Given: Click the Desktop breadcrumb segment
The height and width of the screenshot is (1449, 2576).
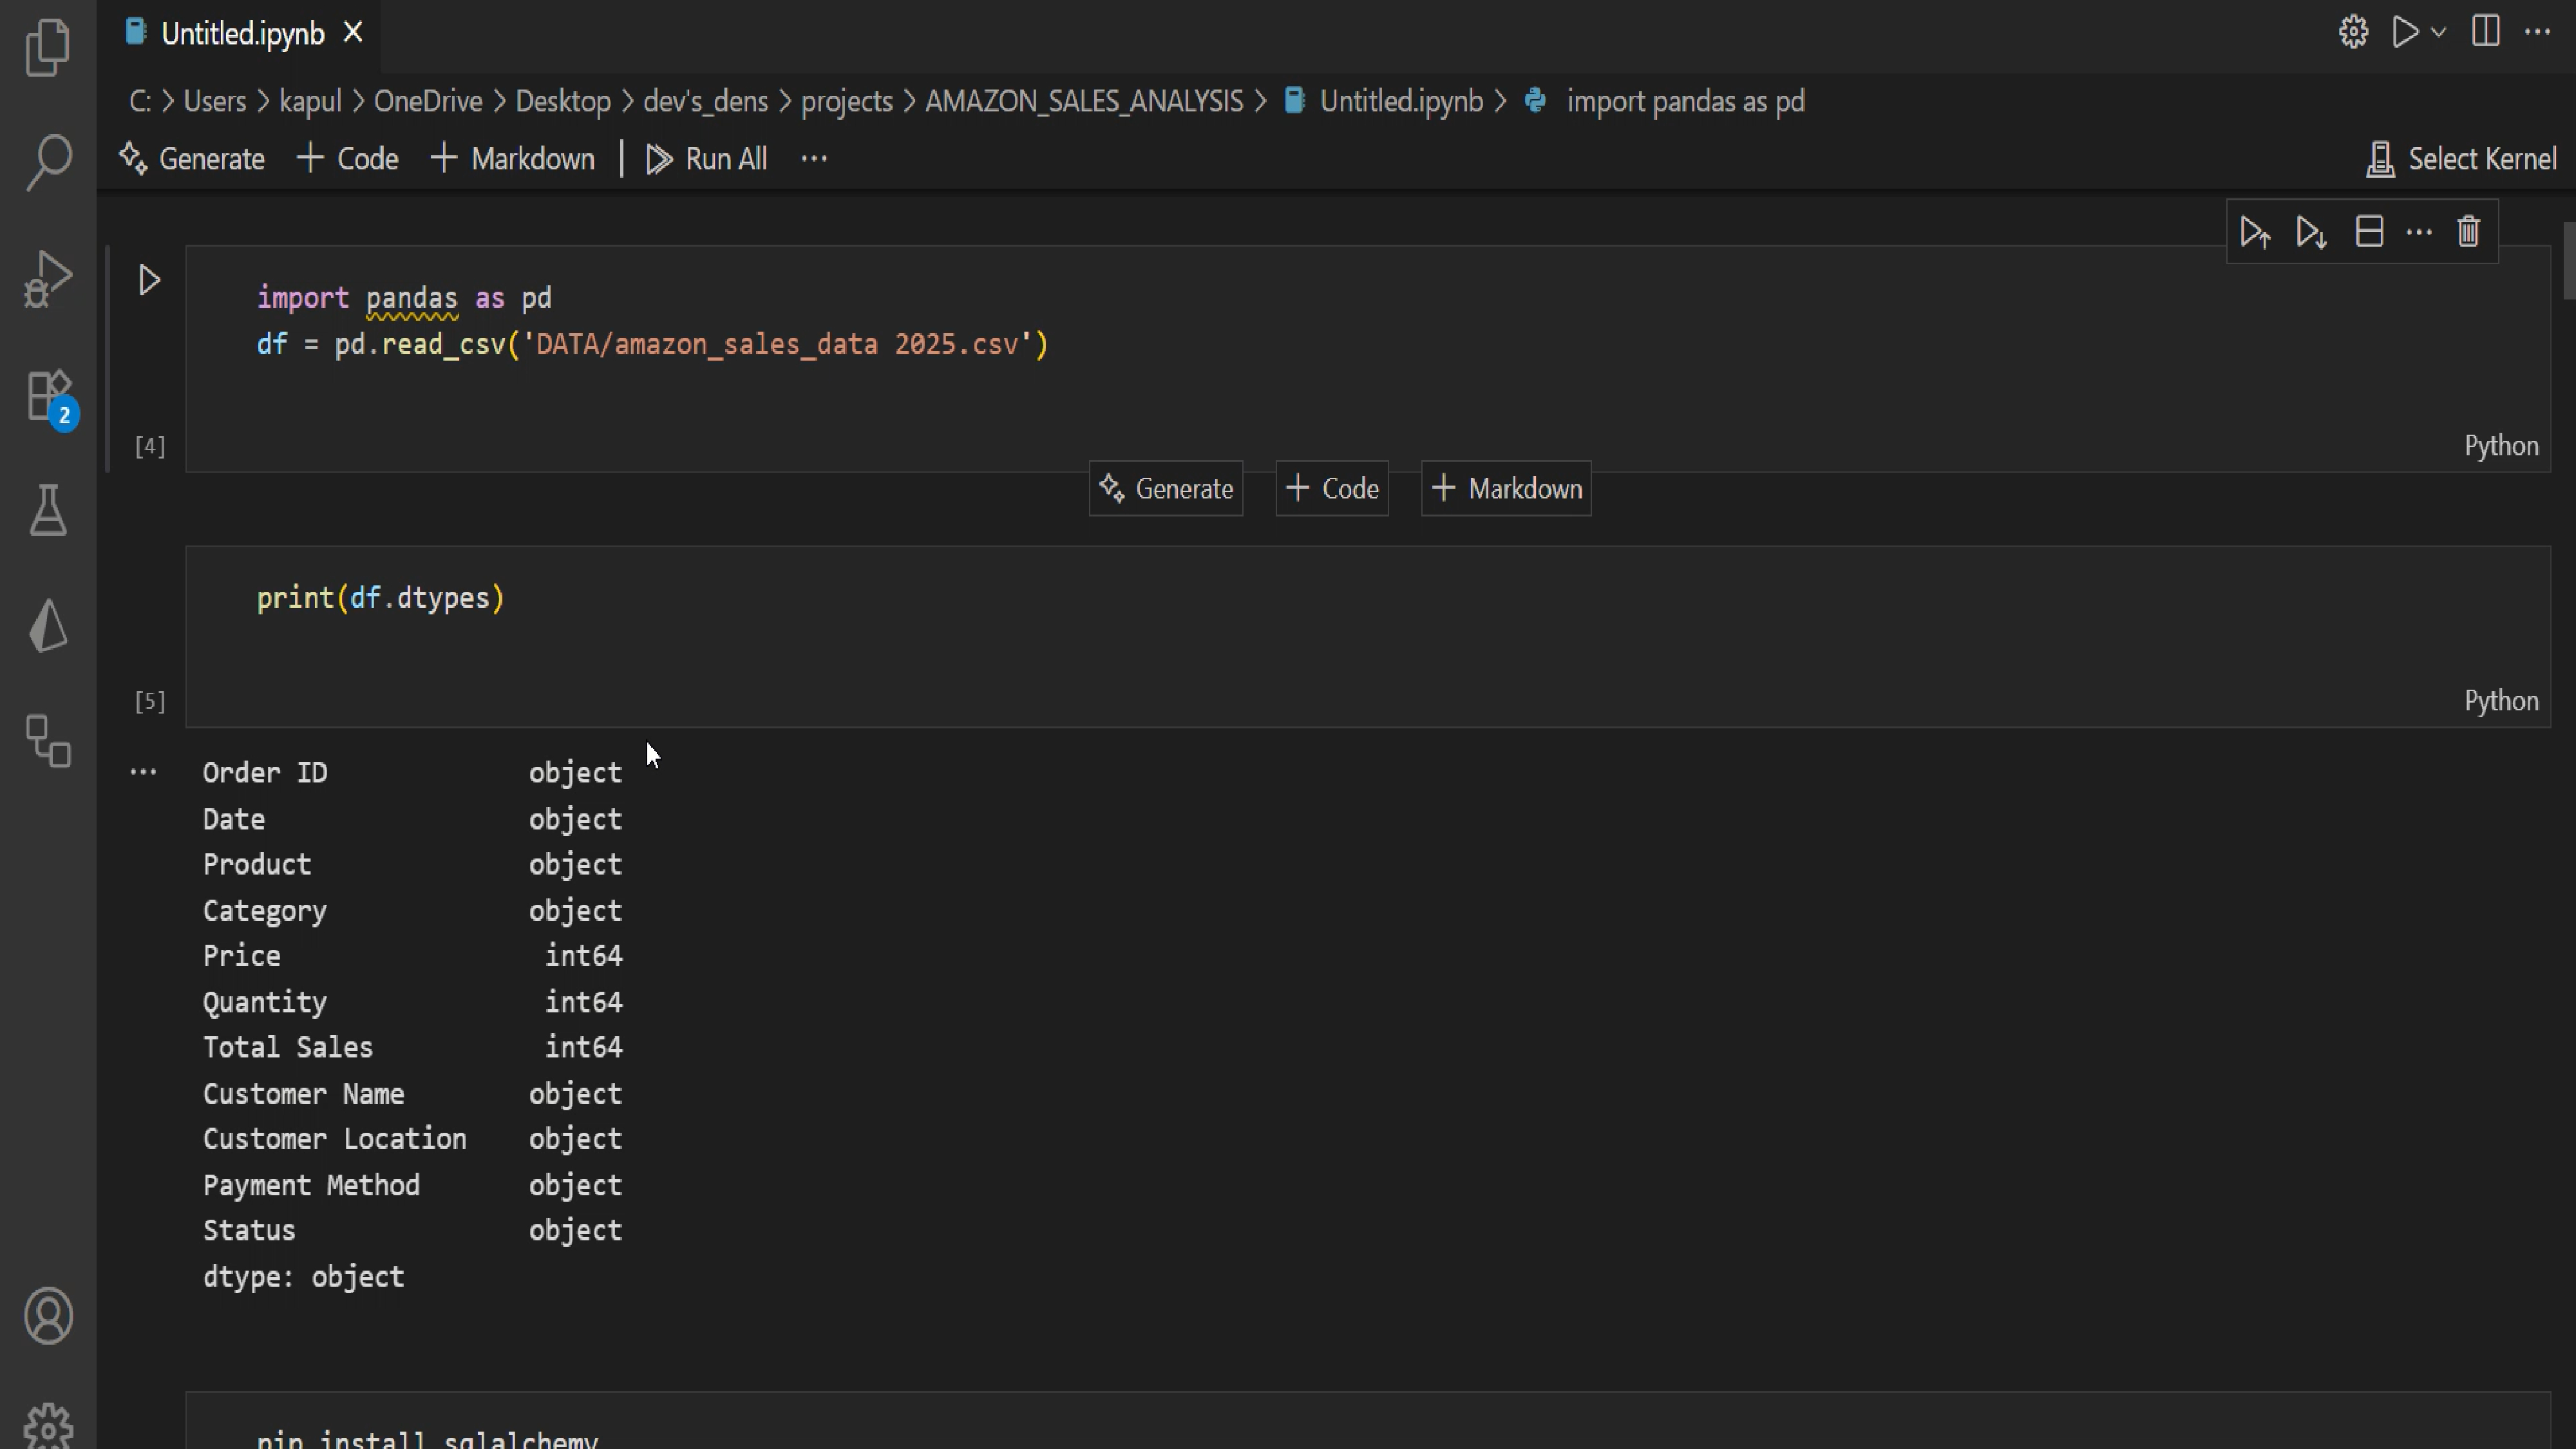Looking at the screenshot, I should tap(563, 101).
